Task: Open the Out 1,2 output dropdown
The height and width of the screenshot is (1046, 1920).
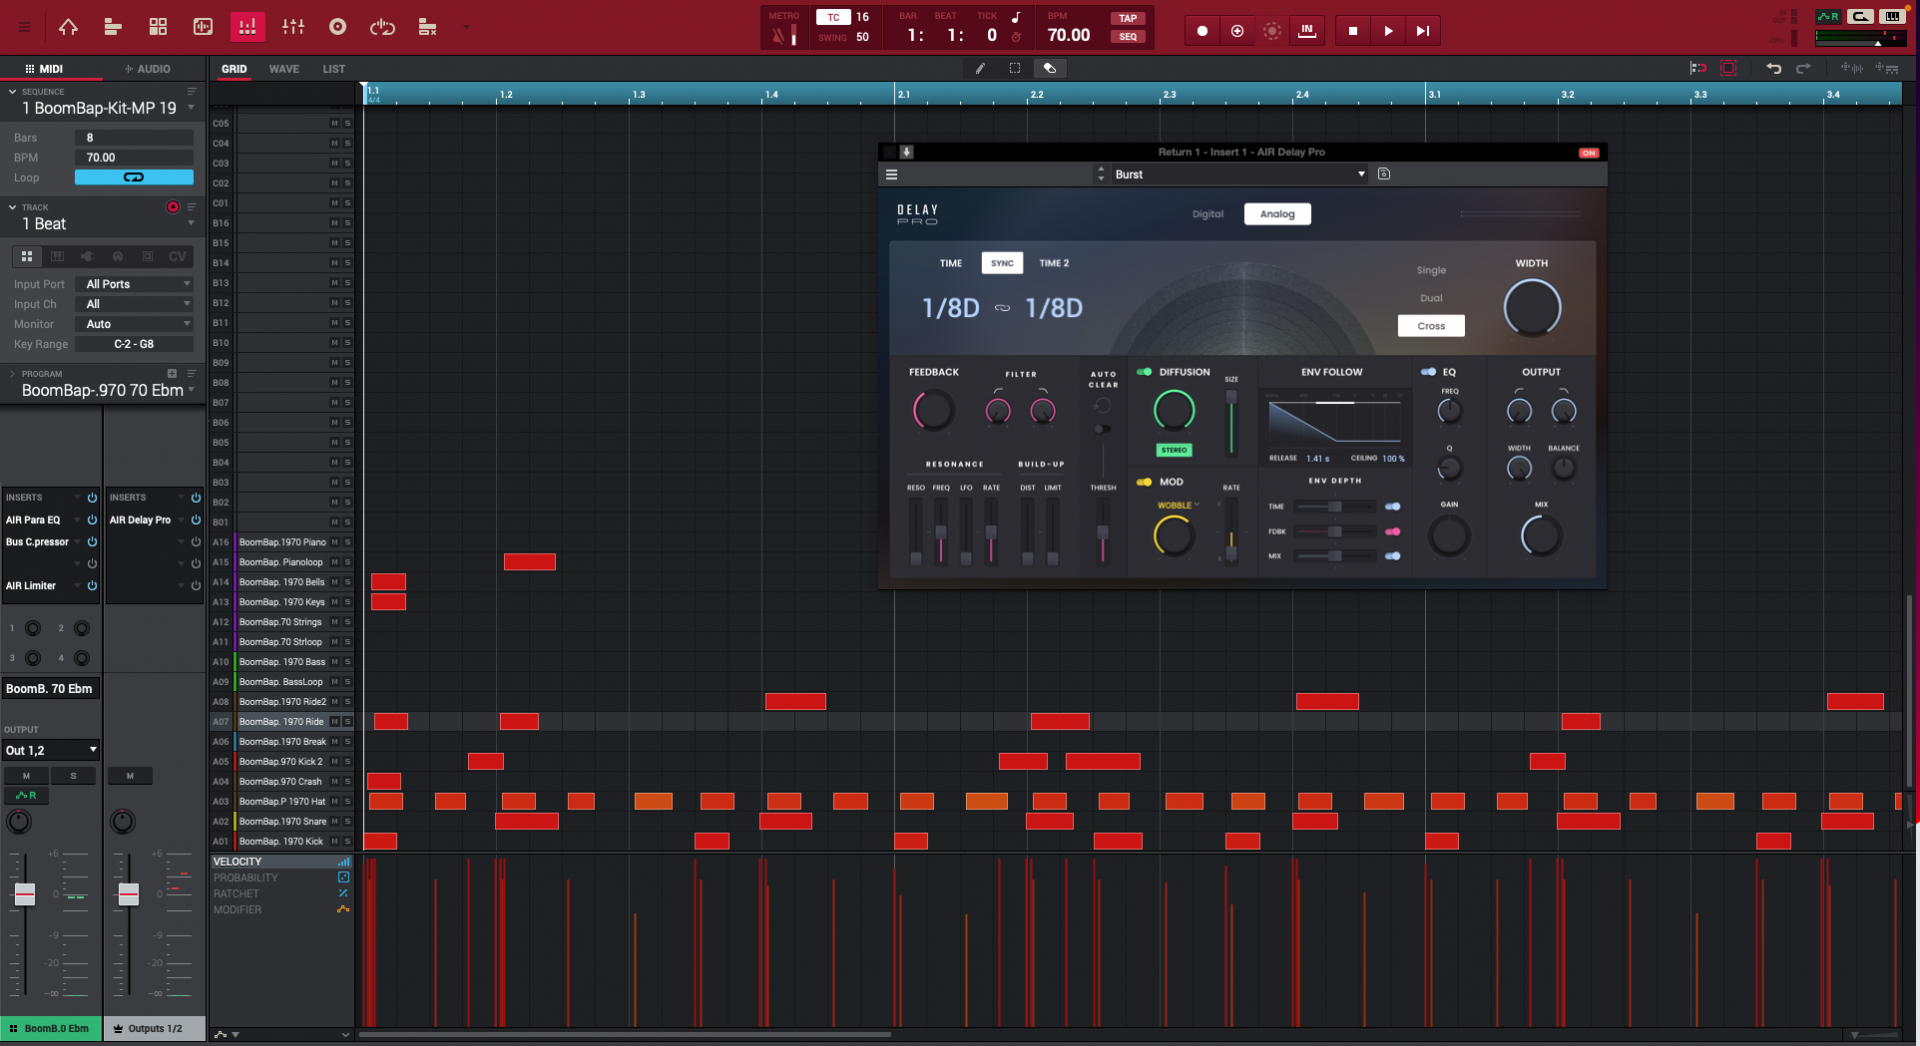Action: click(50, 750)
